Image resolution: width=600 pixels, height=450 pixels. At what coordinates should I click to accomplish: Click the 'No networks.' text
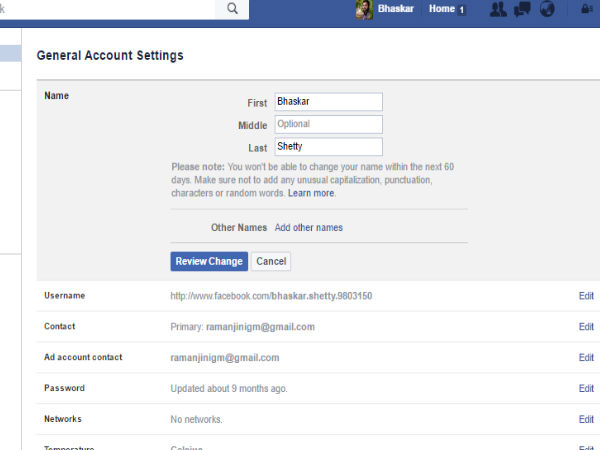pos(196,420)
